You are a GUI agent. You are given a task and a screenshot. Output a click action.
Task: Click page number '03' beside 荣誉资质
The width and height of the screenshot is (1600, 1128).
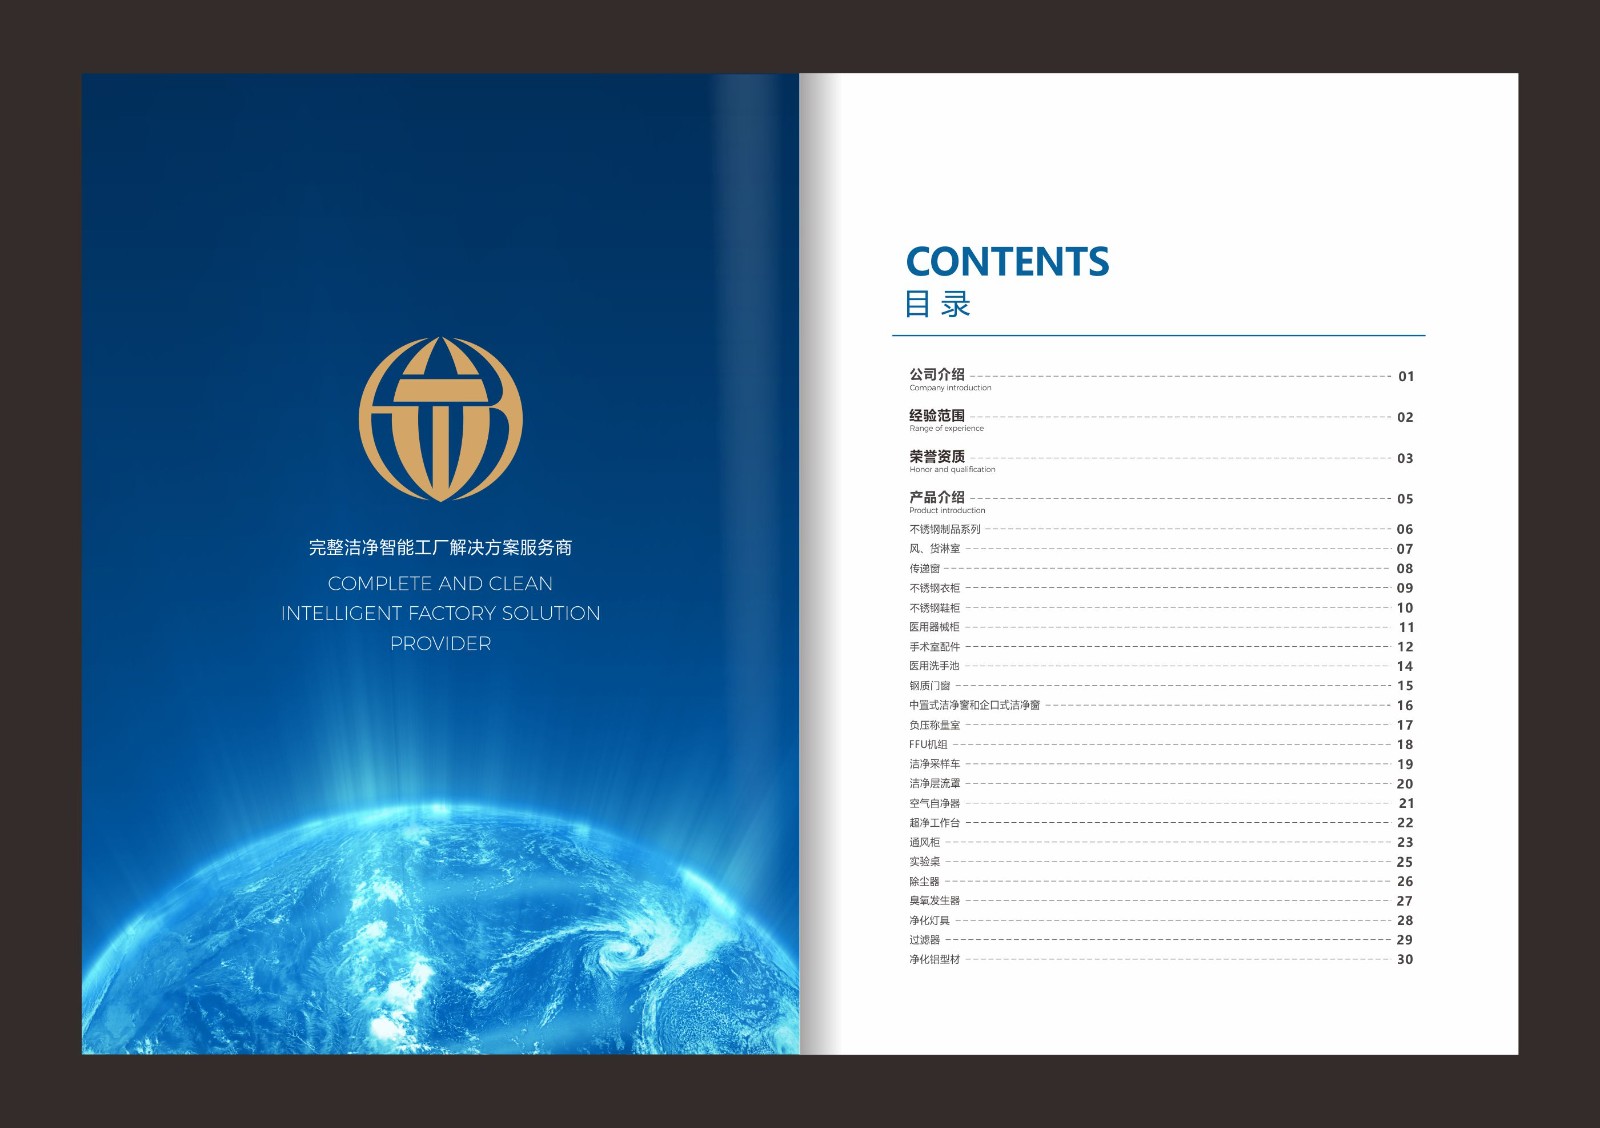coord(1405,459)
